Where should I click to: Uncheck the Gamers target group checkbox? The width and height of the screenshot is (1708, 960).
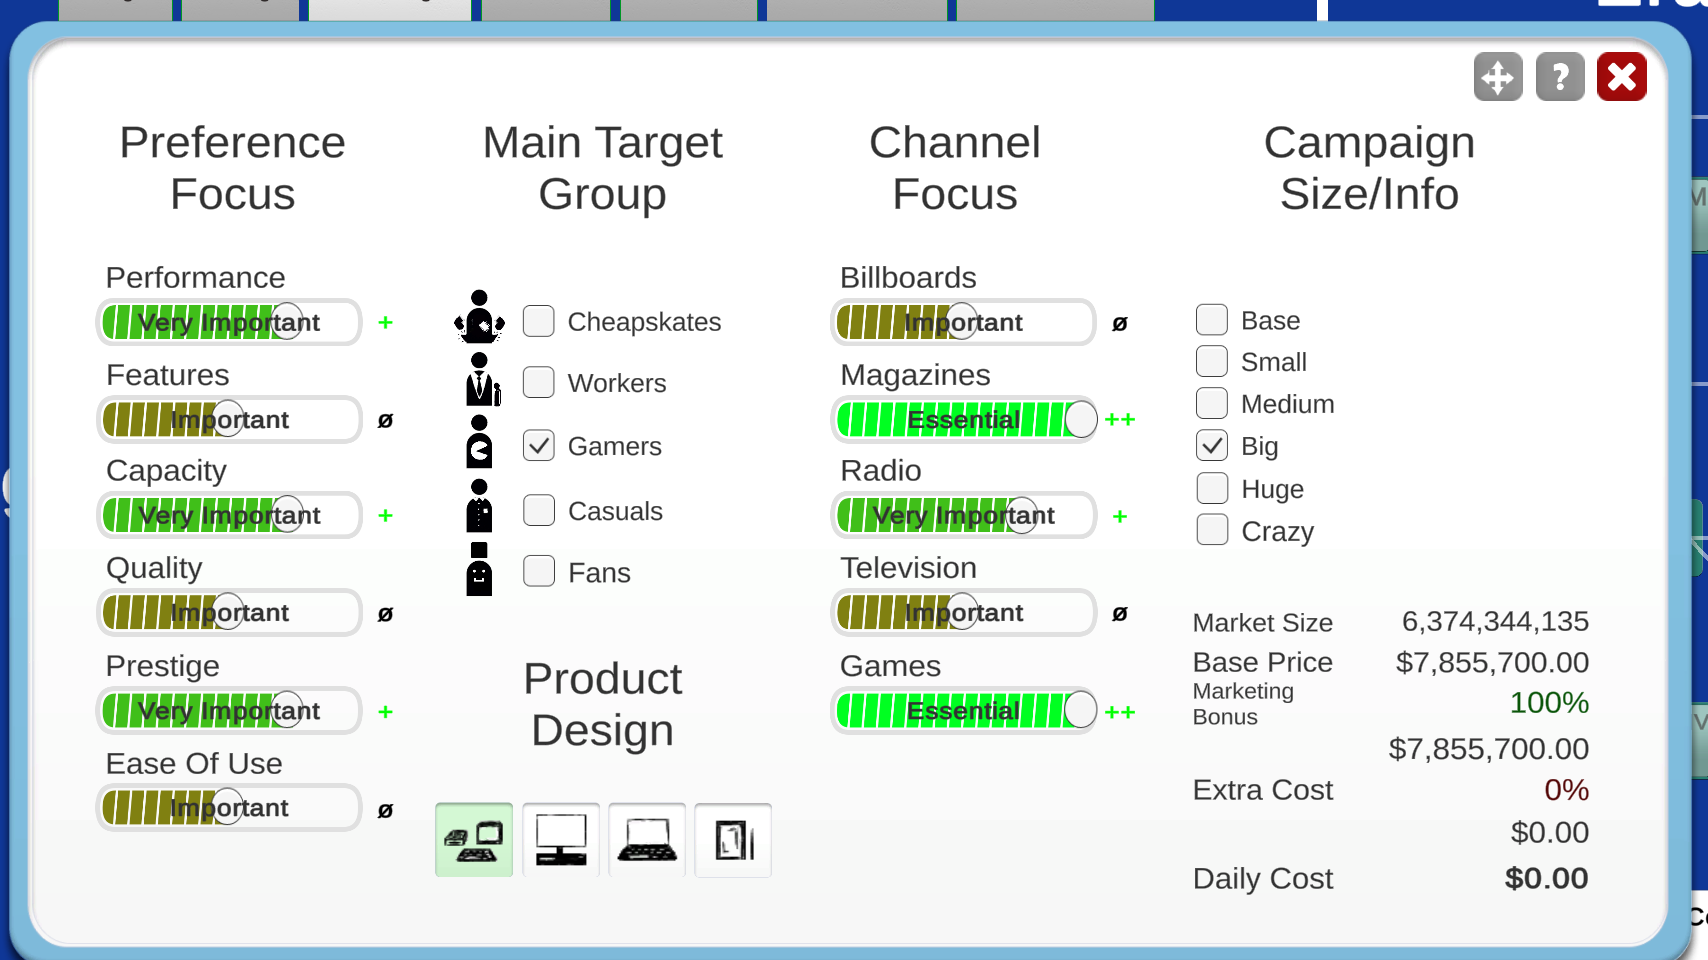tap(539, 445)
